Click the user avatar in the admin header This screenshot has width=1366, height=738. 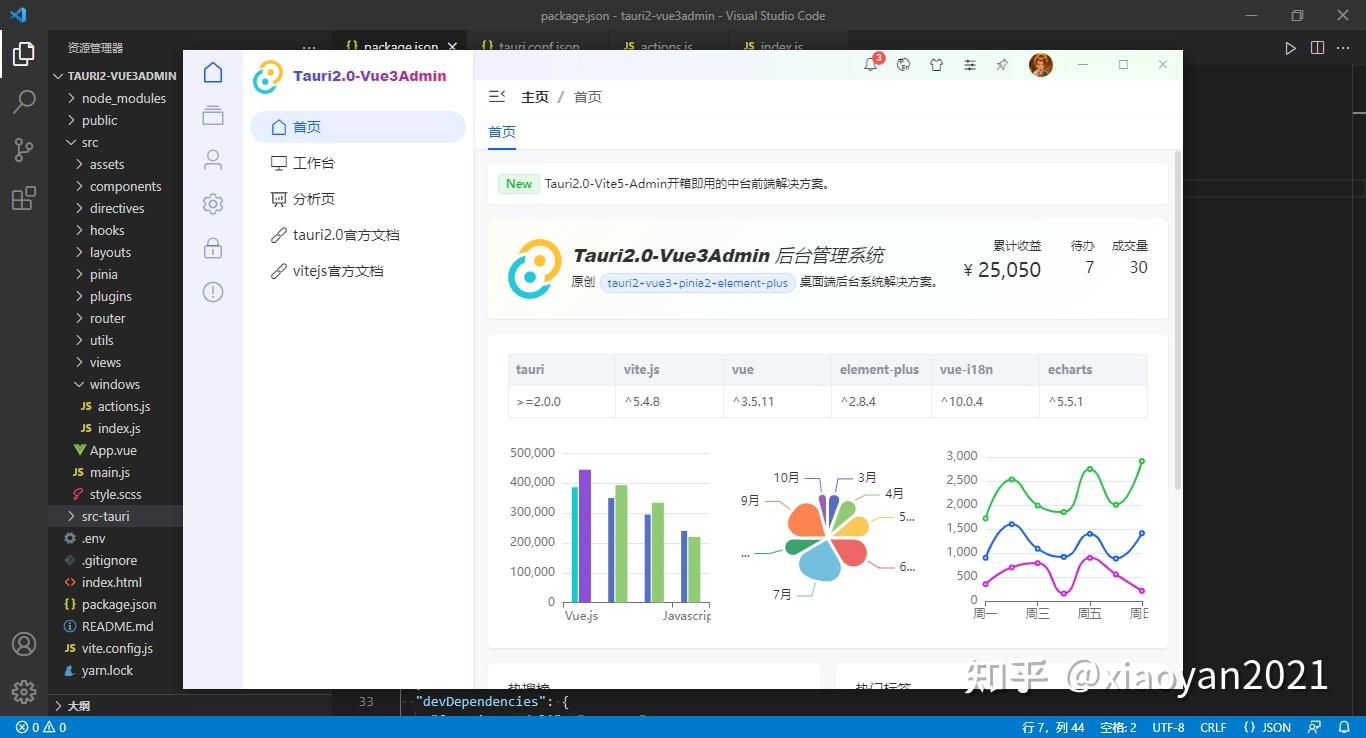click(x=1041, y=65)
